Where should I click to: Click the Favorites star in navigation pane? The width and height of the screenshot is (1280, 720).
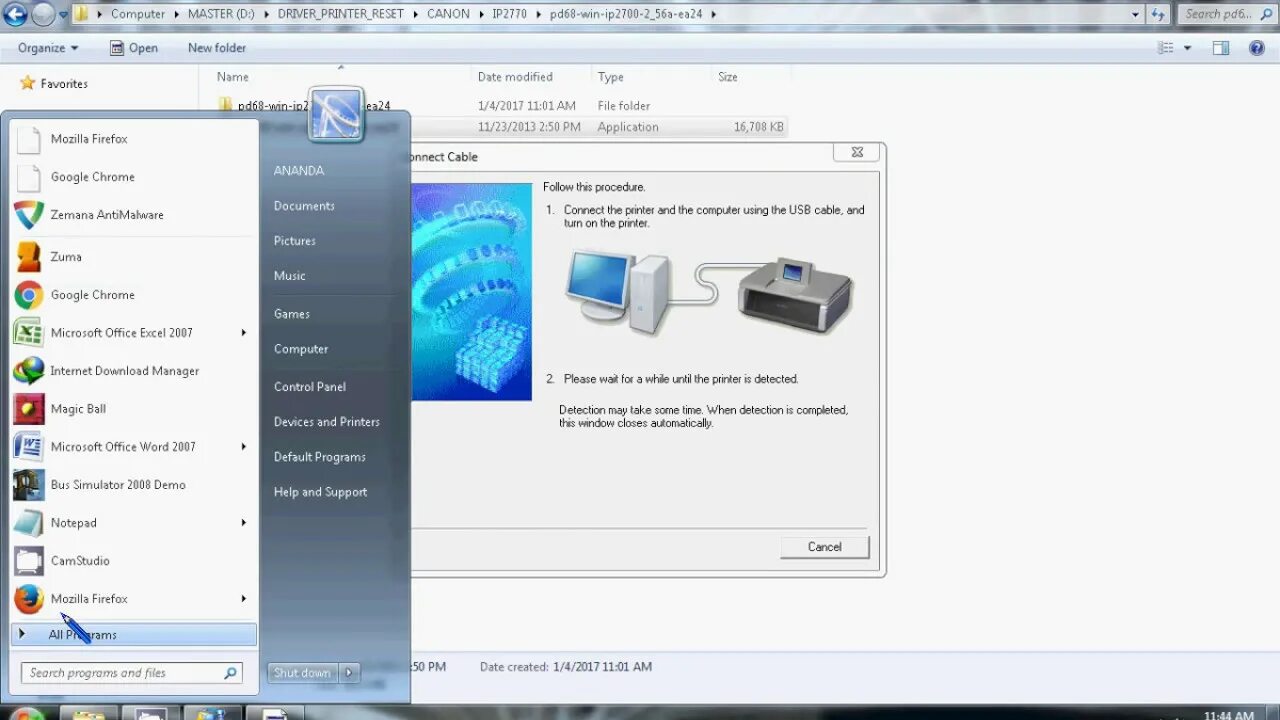coord(28,84)
